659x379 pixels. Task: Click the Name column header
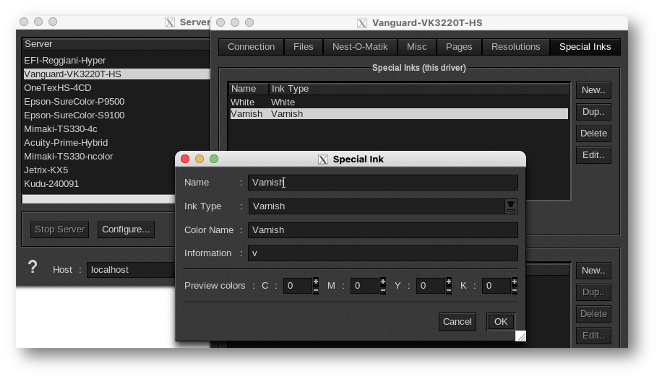pyautogui.click(x=248, y=89)
